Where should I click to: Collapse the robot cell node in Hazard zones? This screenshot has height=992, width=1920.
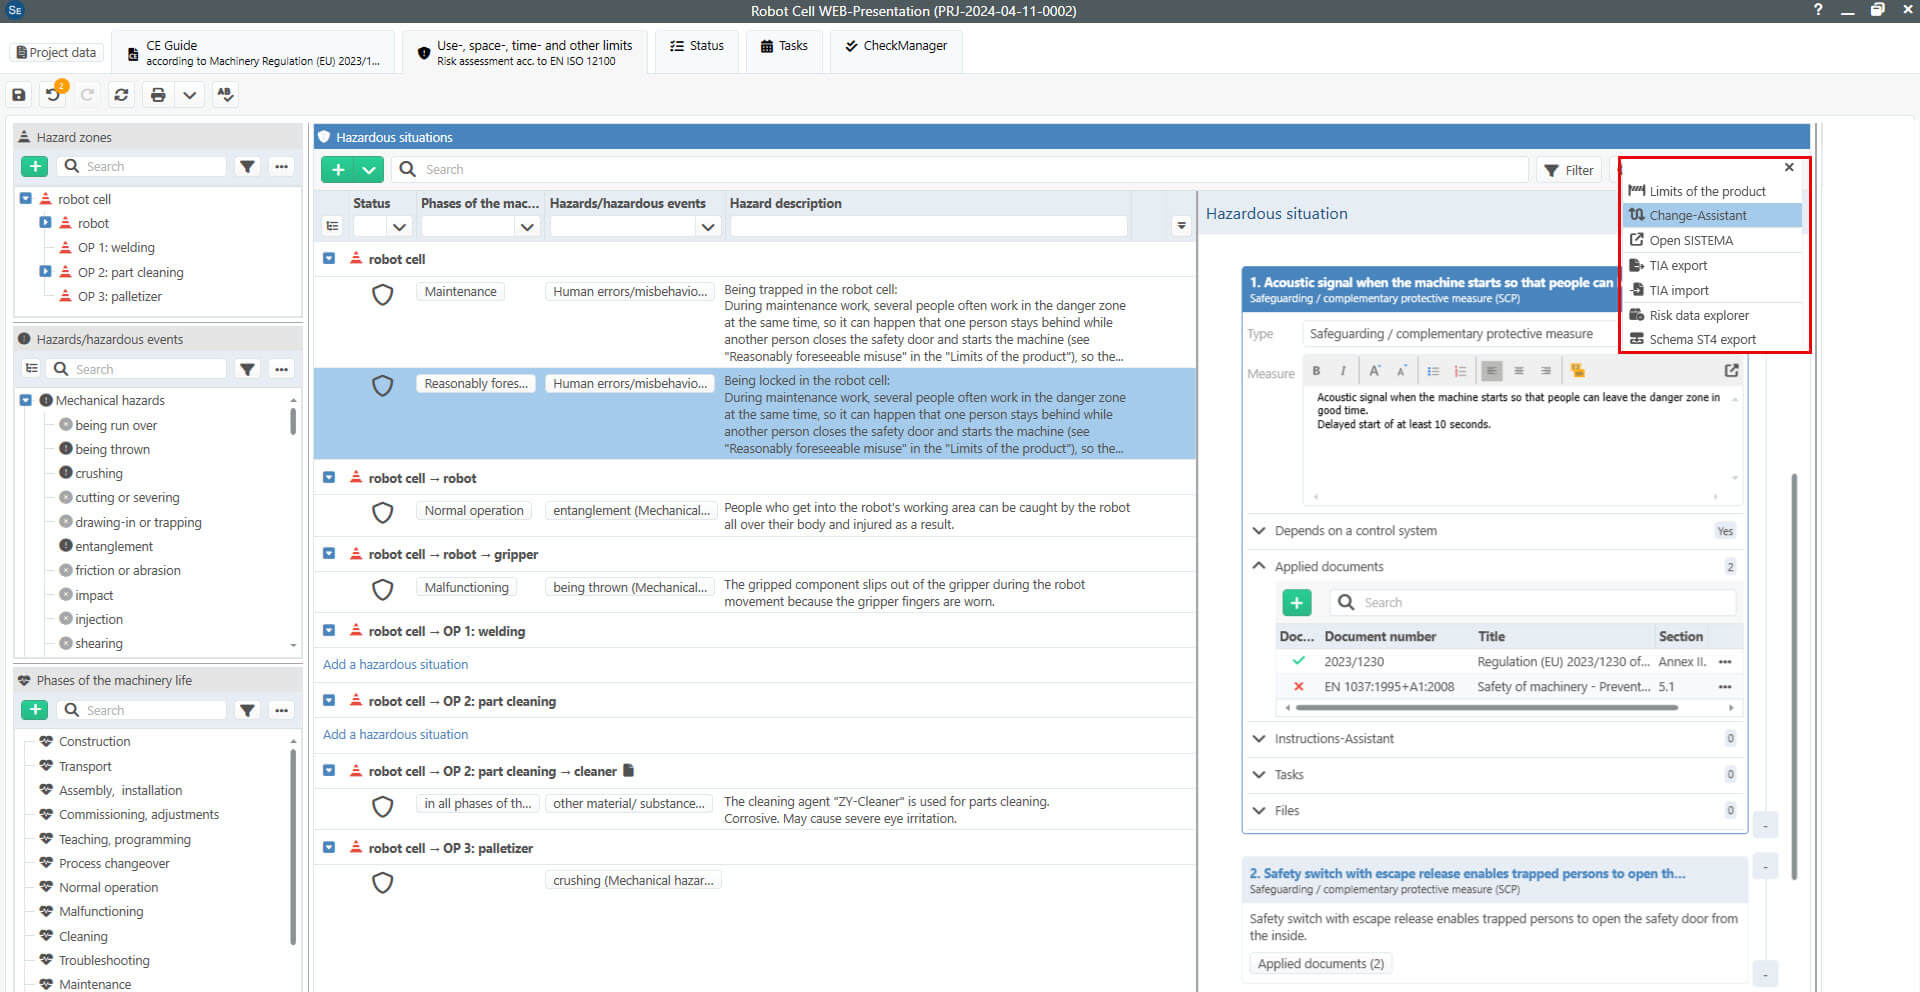click(26, 198)
